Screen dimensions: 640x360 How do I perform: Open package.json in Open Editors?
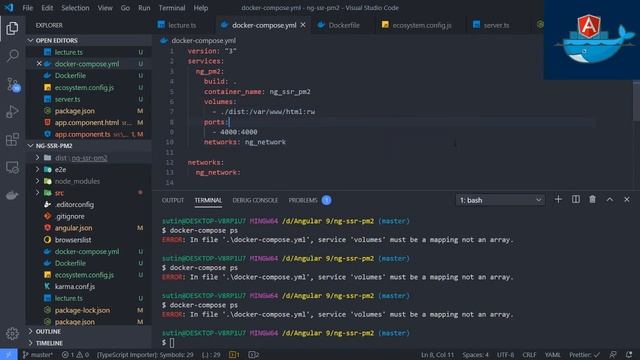pyautogui.click(x=89, y=111)
